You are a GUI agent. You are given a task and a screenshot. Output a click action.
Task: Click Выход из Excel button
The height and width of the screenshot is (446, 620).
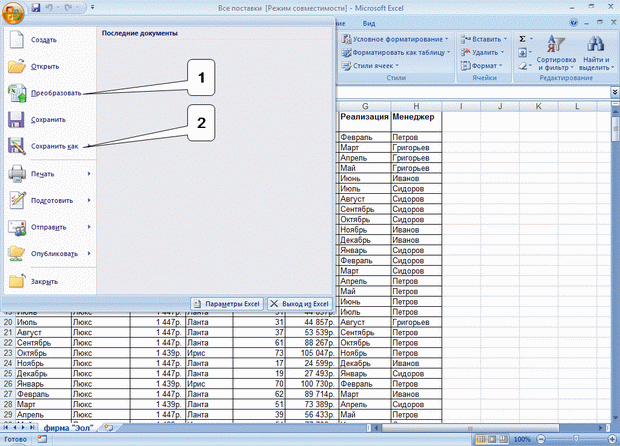coord(300,304)
